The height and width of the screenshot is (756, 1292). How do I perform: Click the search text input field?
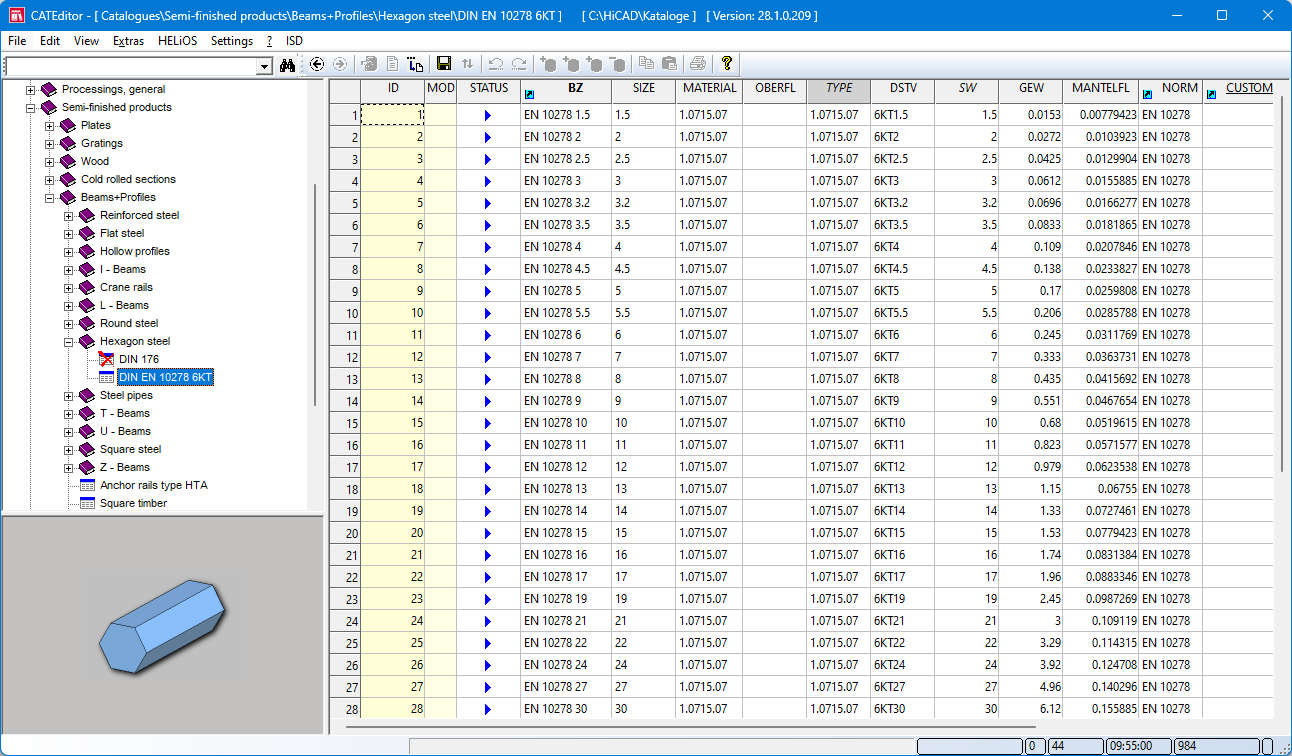click(x=130, y=66)
